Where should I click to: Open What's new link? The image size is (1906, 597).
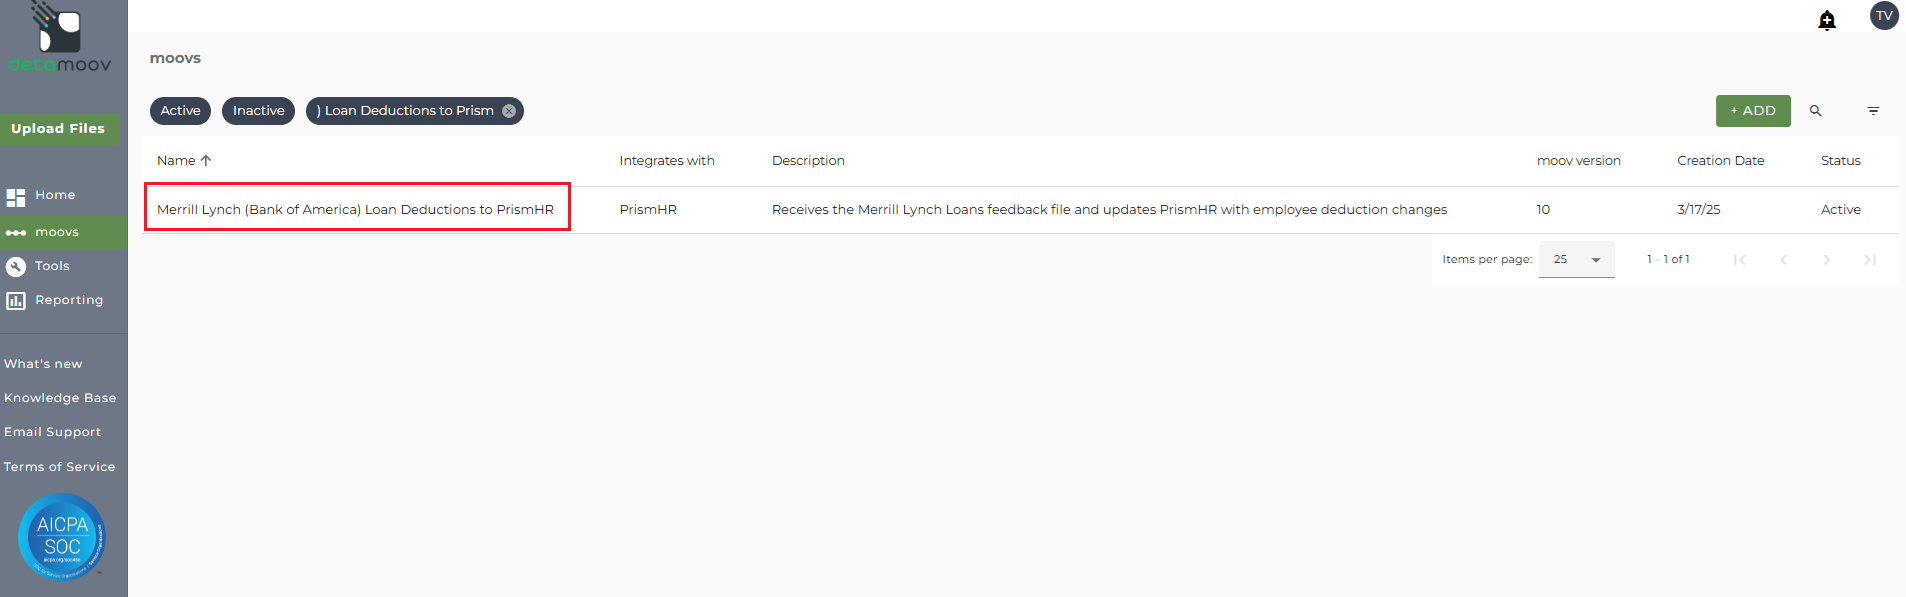(43, 364)
